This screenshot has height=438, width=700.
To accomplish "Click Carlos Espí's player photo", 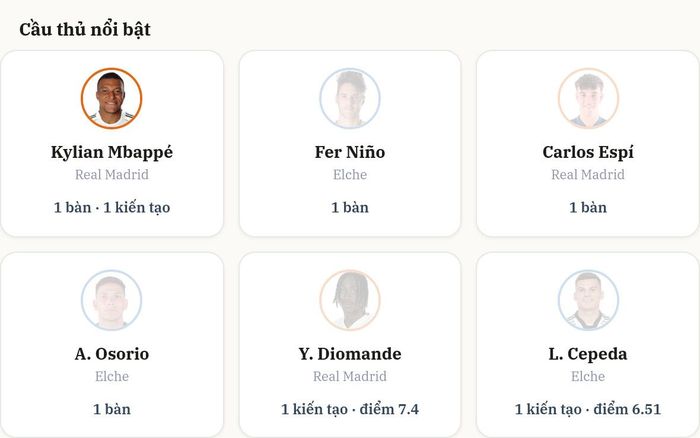I will (x=588, y=98).
